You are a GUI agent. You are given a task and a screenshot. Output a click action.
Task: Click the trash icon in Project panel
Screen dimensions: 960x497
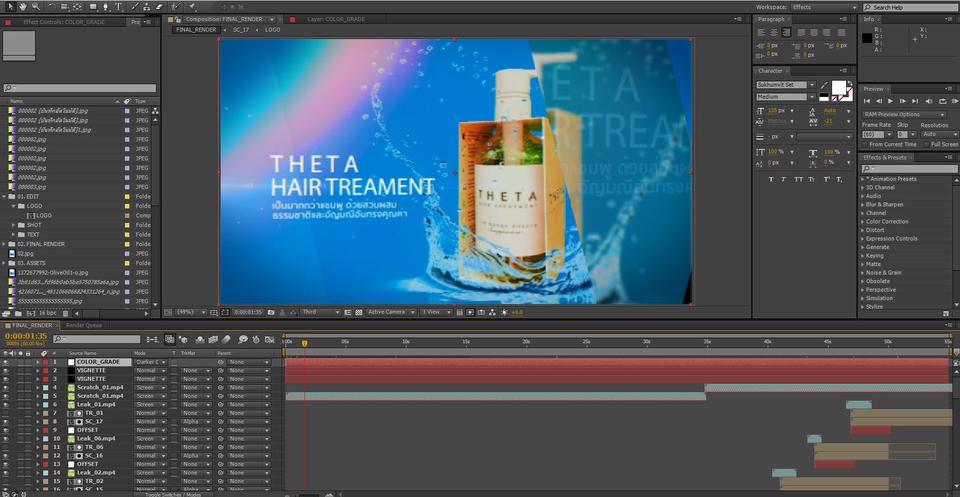[66, 313]
